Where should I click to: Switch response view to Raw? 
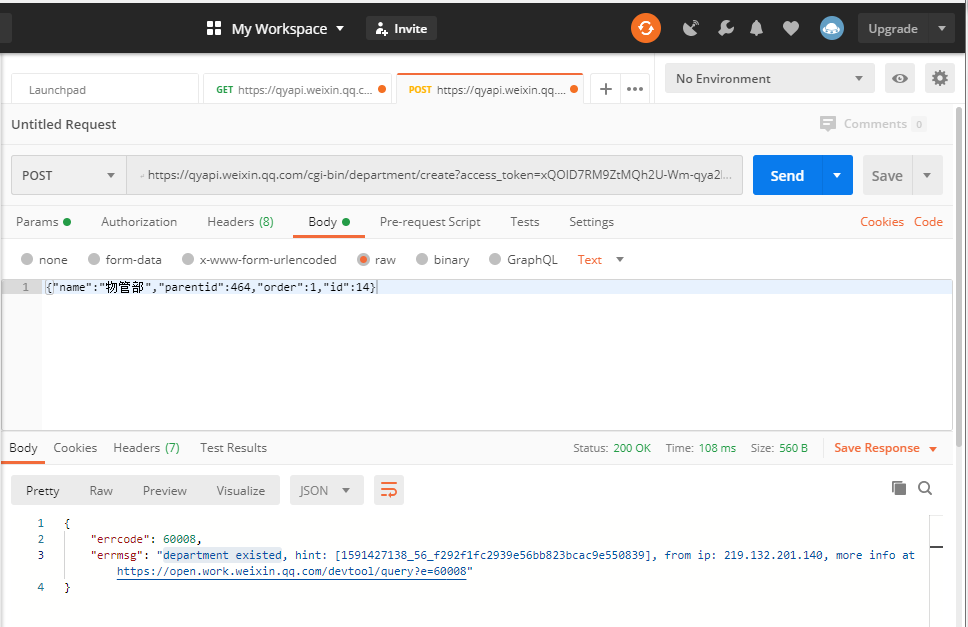(x=101, y=491)
